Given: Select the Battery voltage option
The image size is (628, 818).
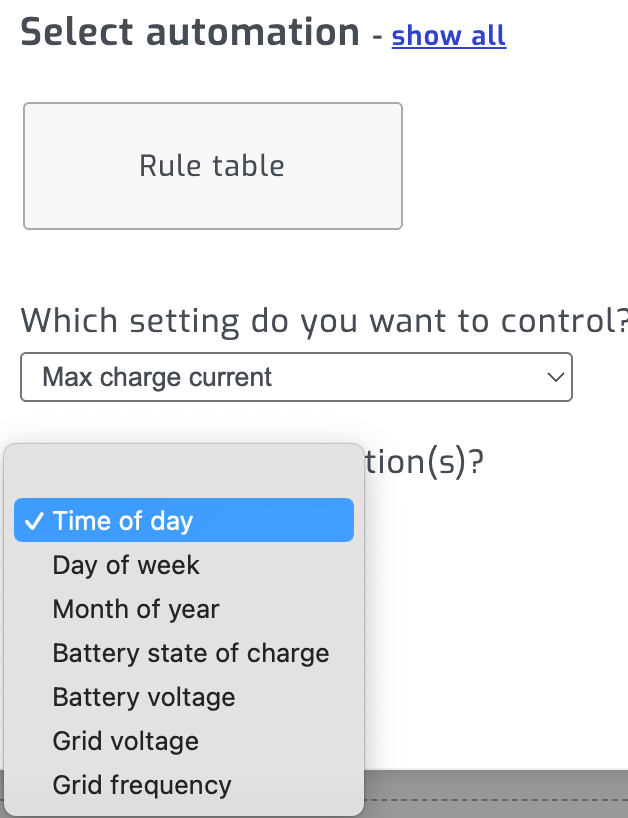Looking at the screenshot, I should tap(144, 697).
